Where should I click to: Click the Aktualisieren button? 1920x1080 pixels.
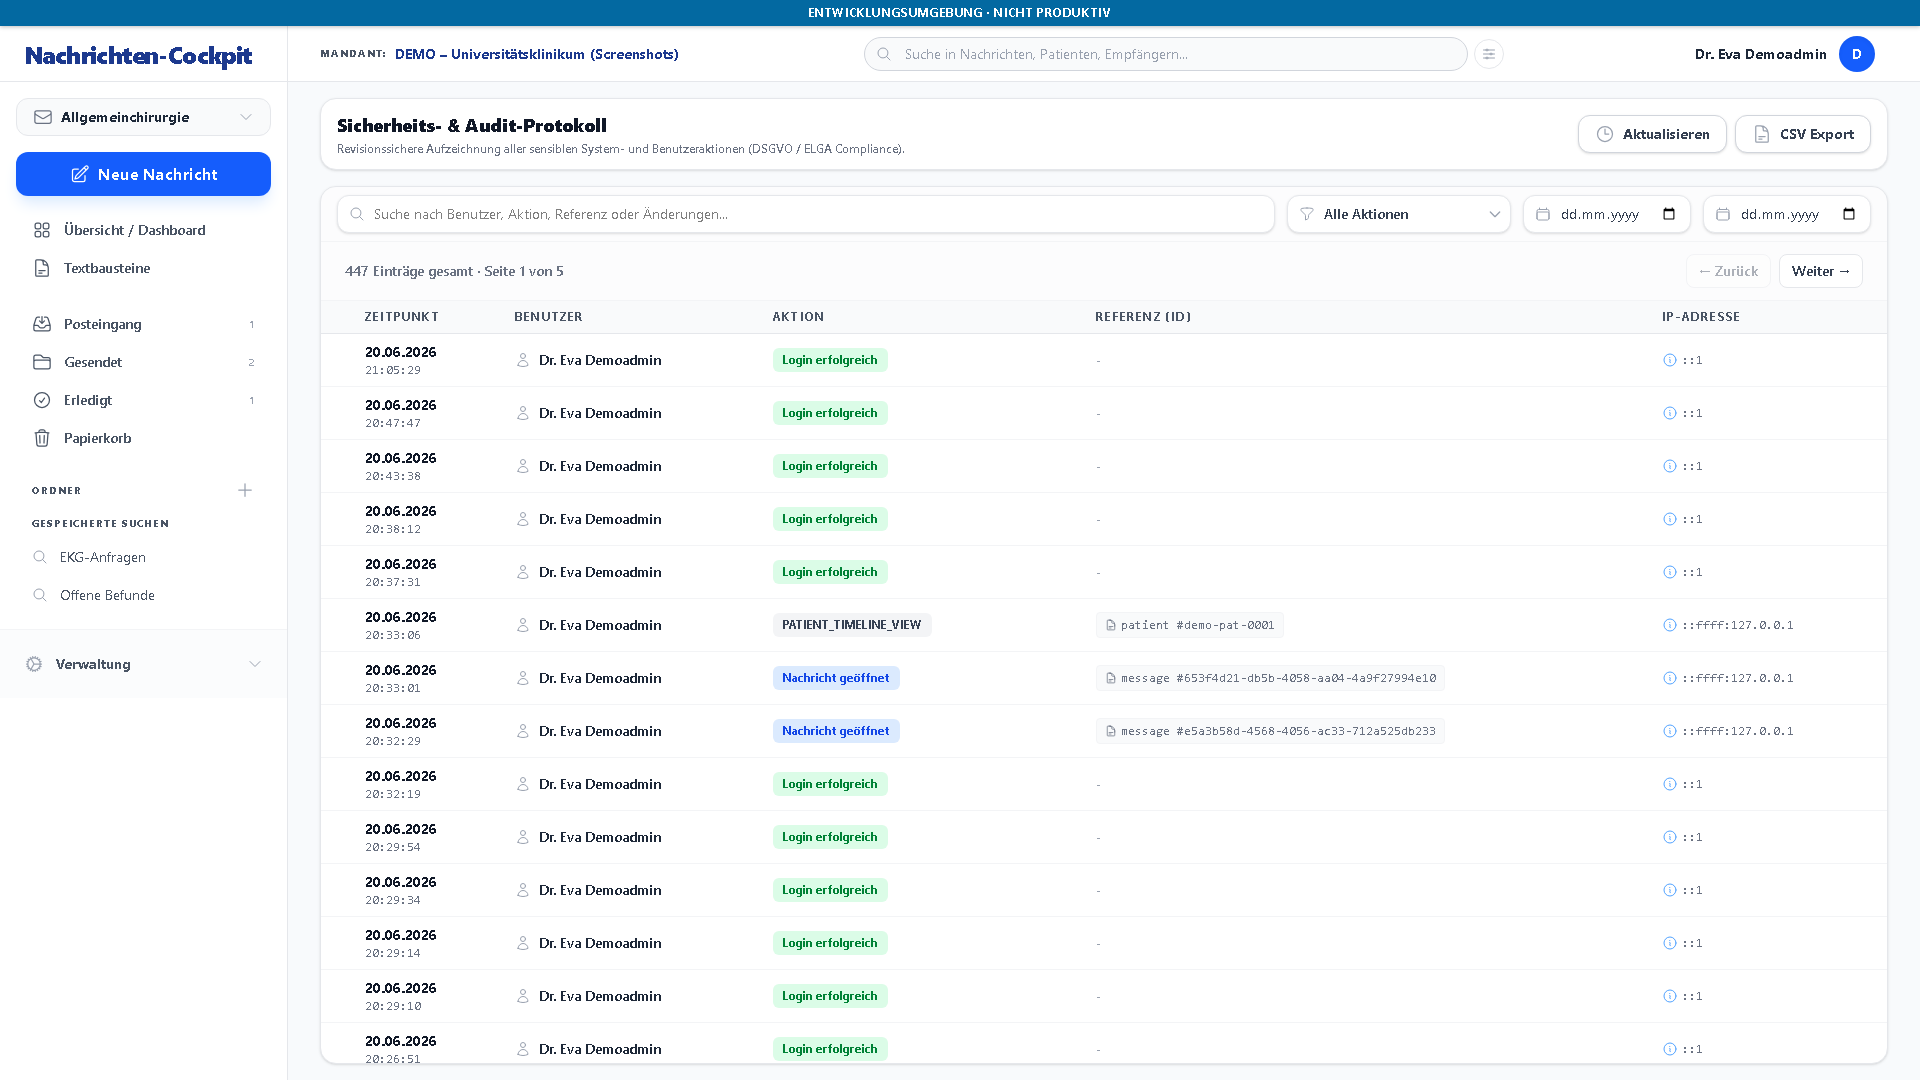coord(1652,134)
